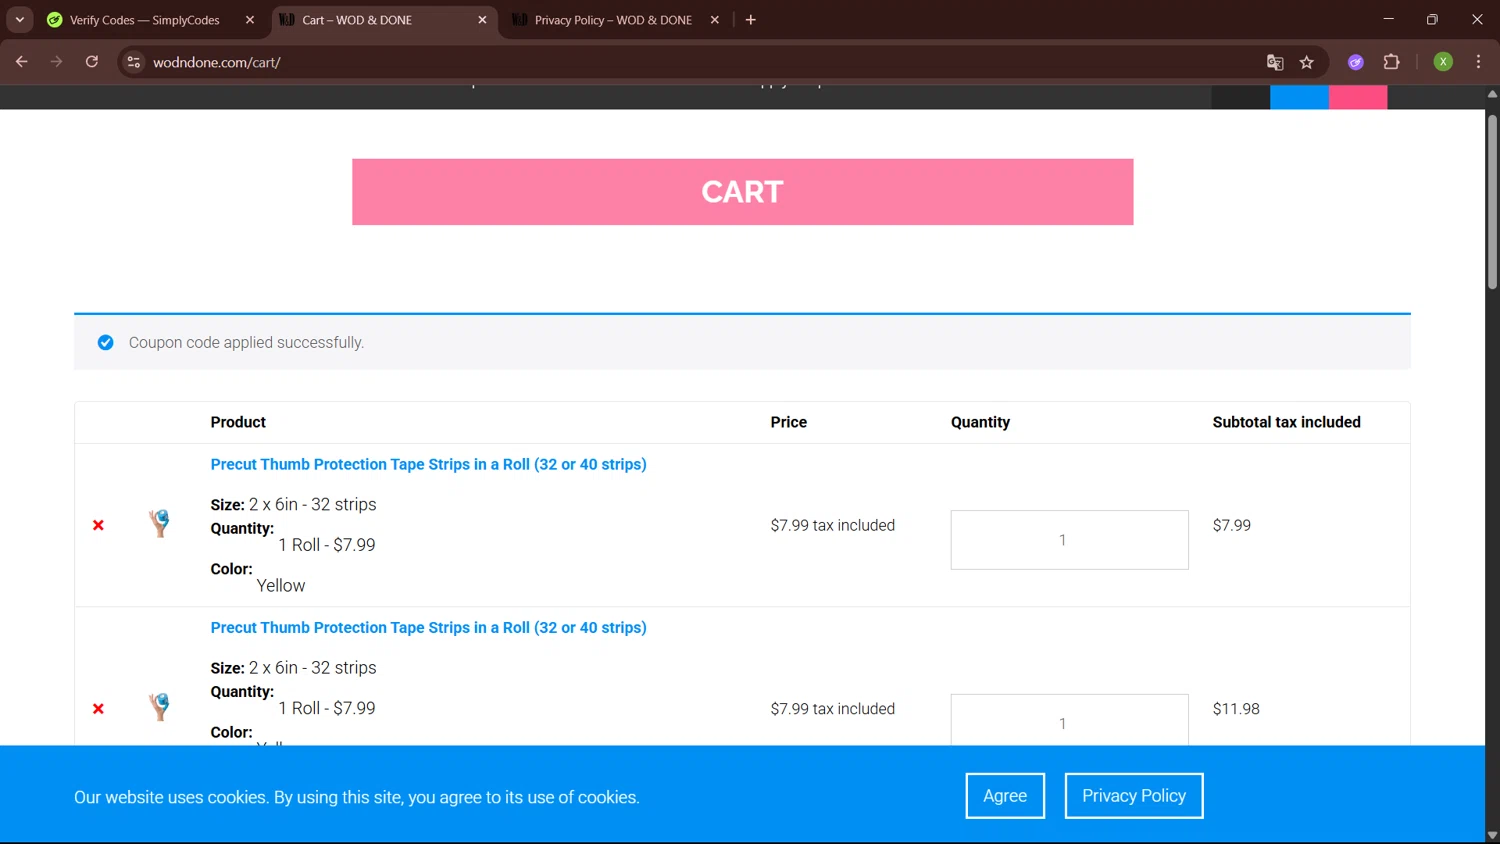Go back to previous page
1500x844 pixels.
pos(22,62)
